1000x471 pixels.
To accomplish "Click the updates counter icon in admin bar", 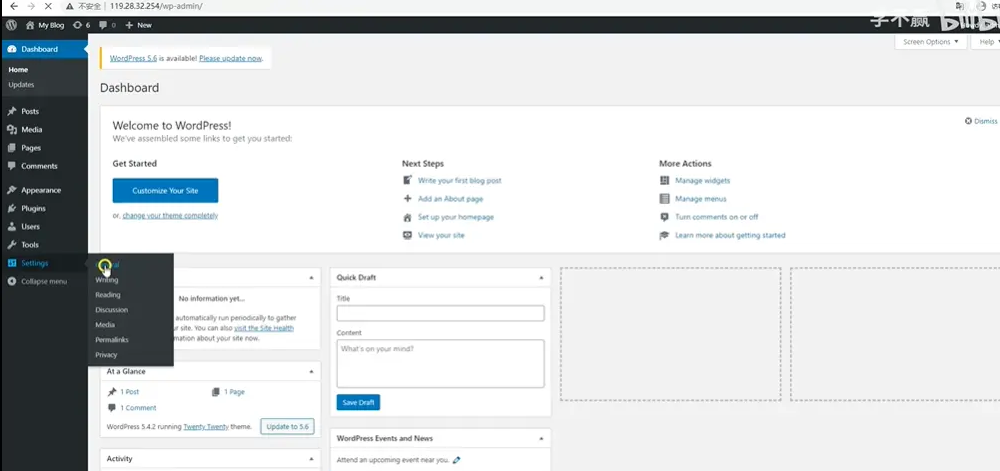I will 81,24.
